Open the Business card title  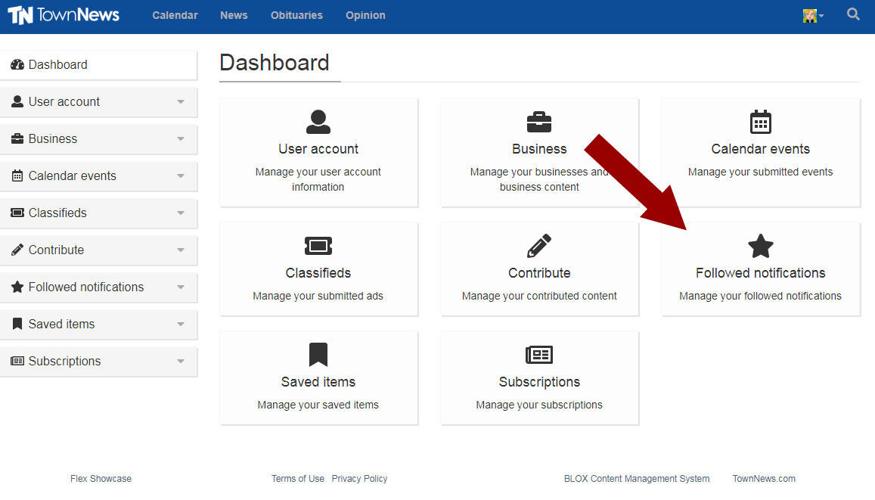(539, 149)
